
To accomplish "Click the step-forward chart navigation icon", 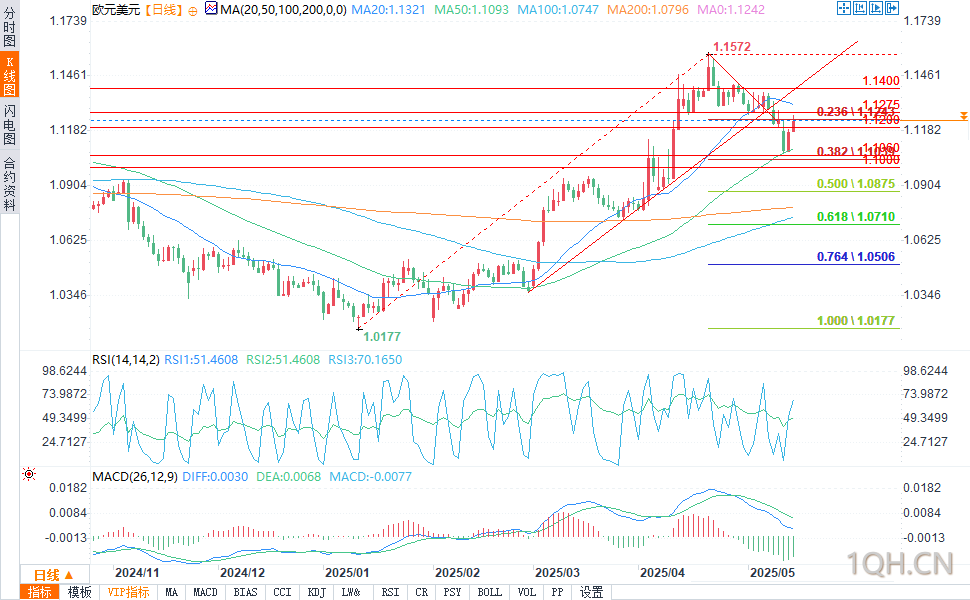I will pyautogui.click(x=875, y=8).
